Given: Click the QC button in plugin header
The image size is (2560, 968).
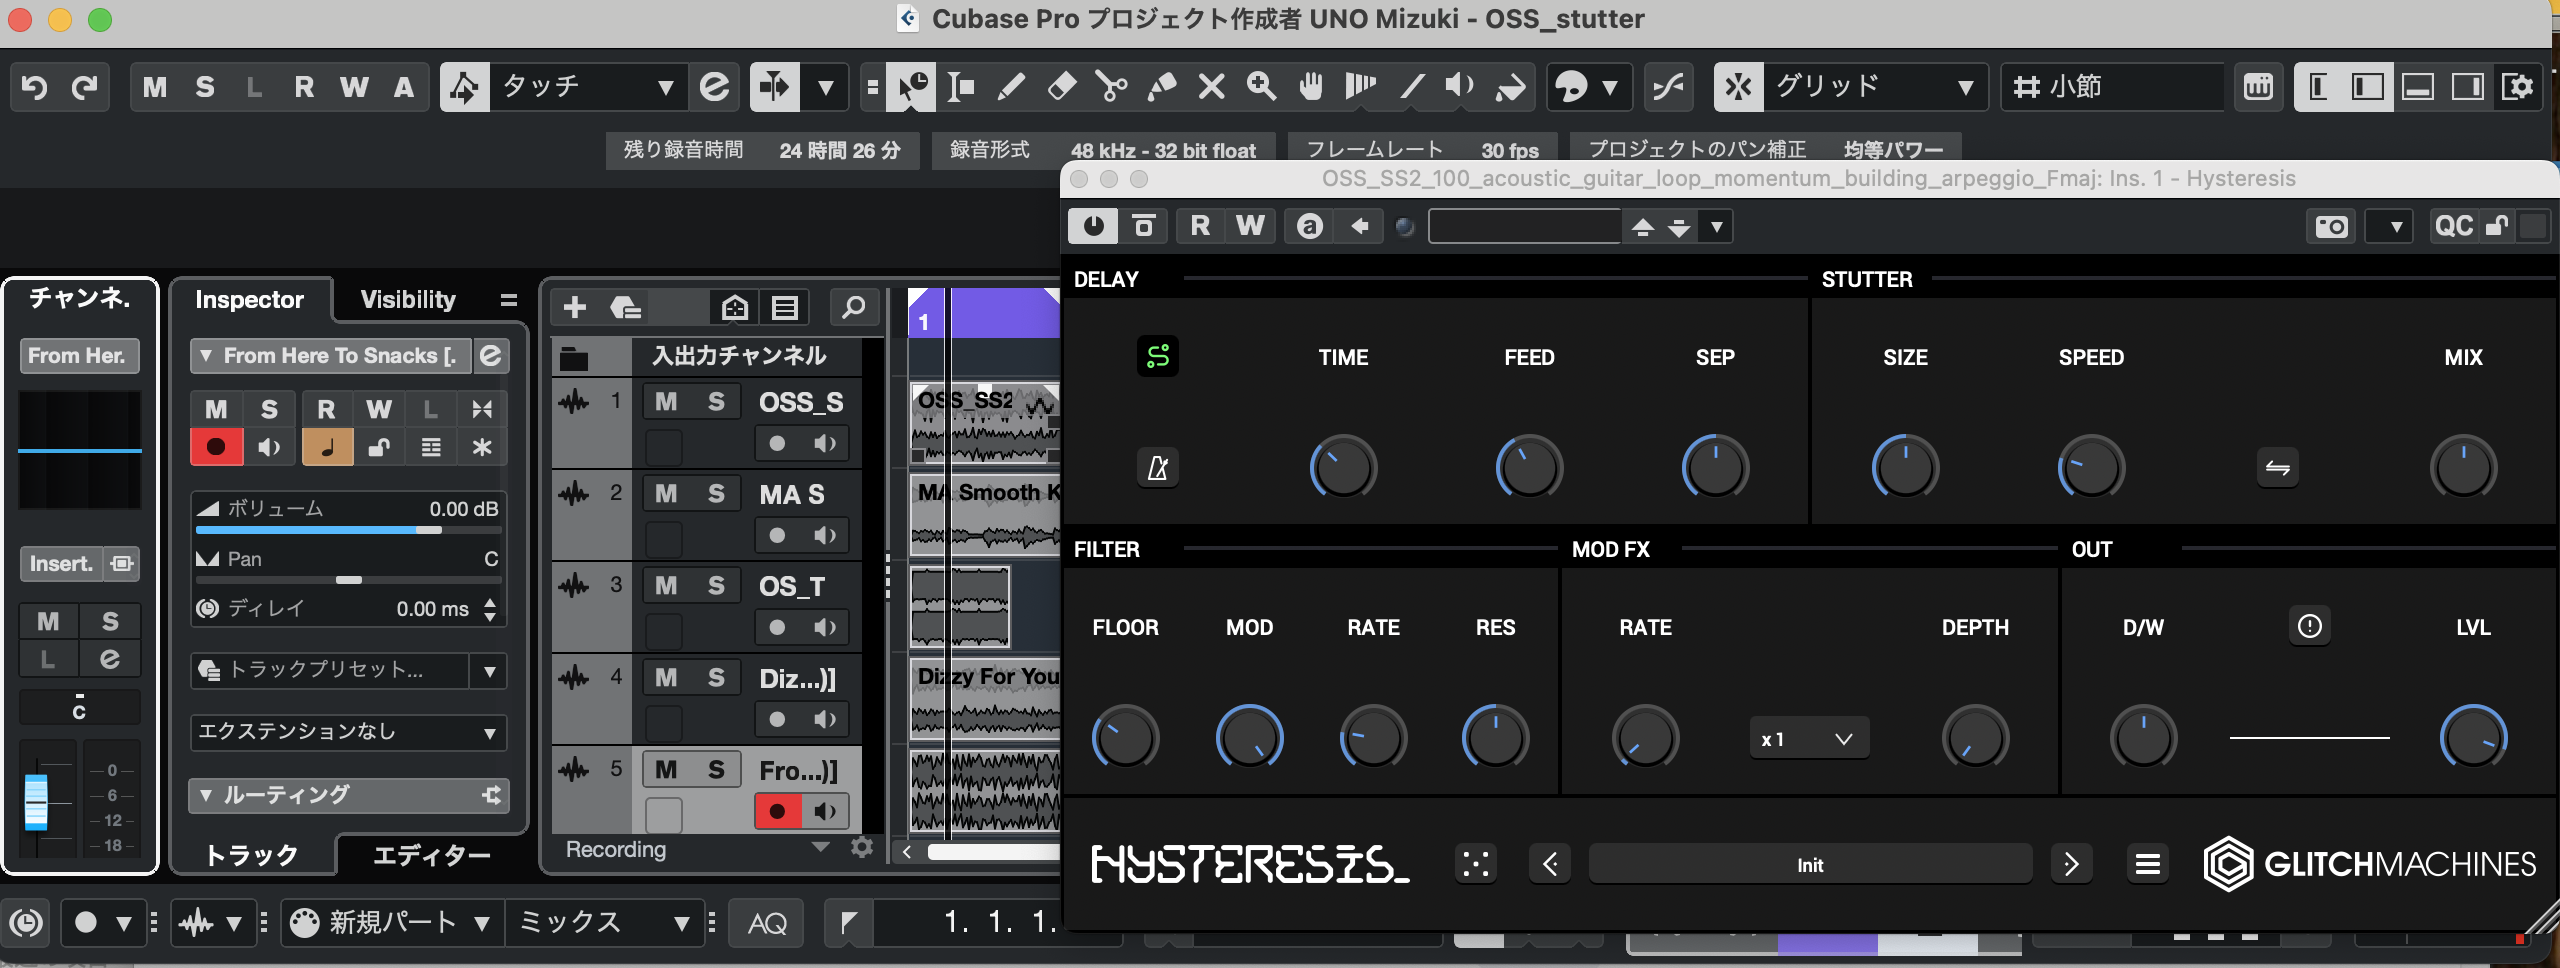Looking at the screenshot, I should pyautogui.click(x=2455, y=227).
